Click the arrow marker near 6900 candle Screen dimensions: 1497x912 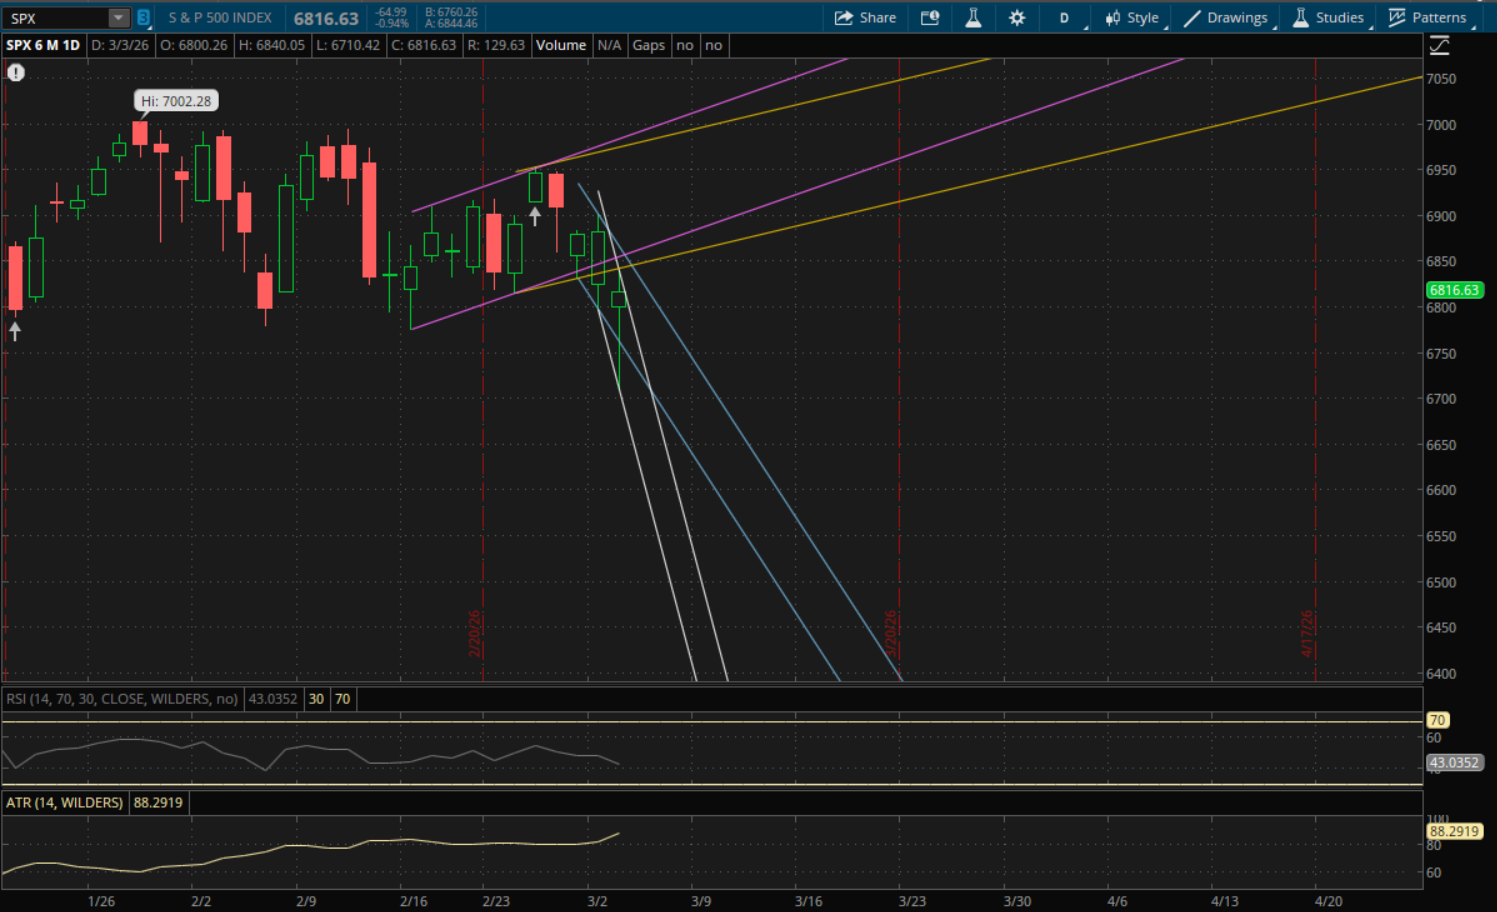535,215
